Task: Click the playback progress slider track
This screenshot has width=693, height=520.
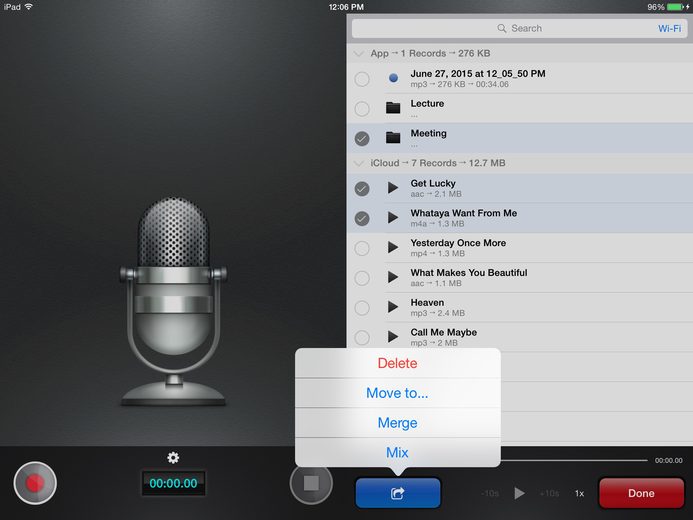Action: tap(574, 460)
